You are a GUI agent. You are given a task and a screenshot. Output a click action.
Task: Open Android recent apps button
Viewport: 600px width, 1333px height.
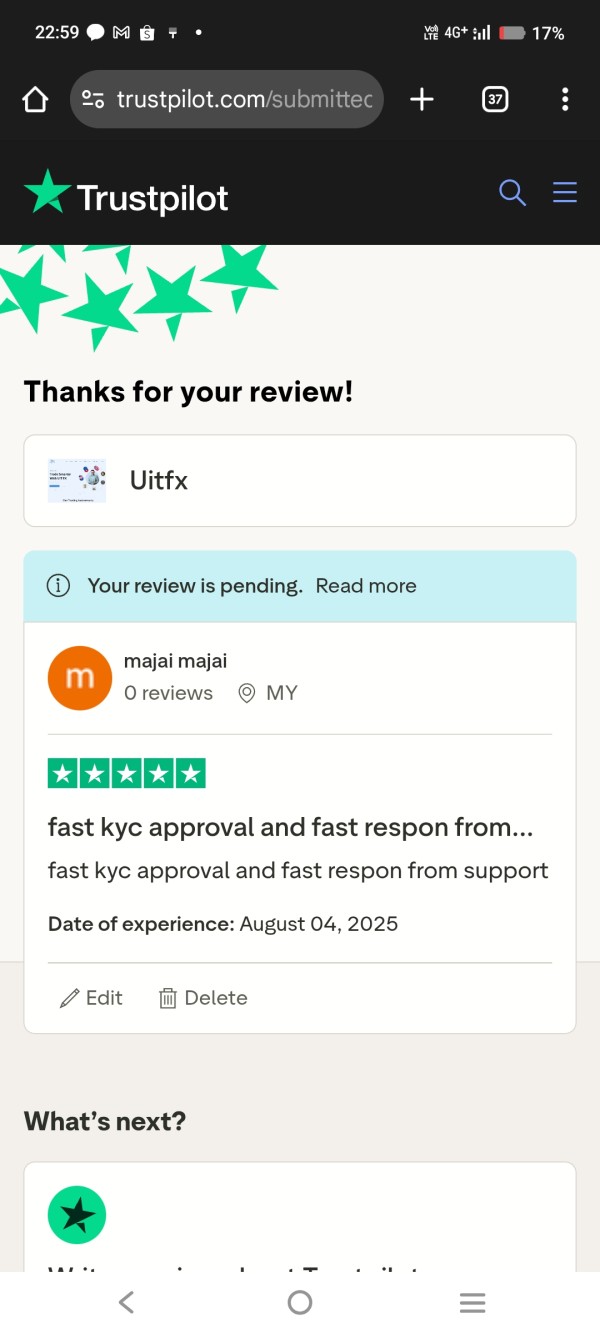click(x=472, y=1302)
